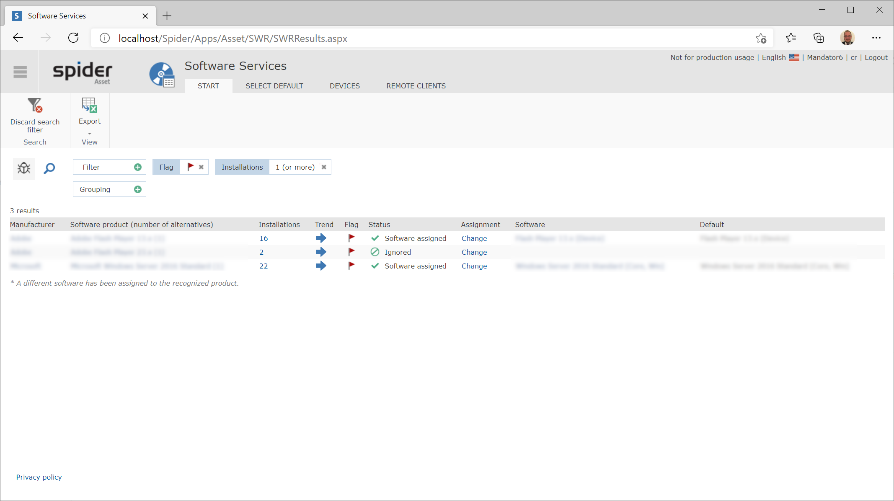Open the Mandator6 link
The height and width of the screenshot is (501, 894).
click(824, 58)
